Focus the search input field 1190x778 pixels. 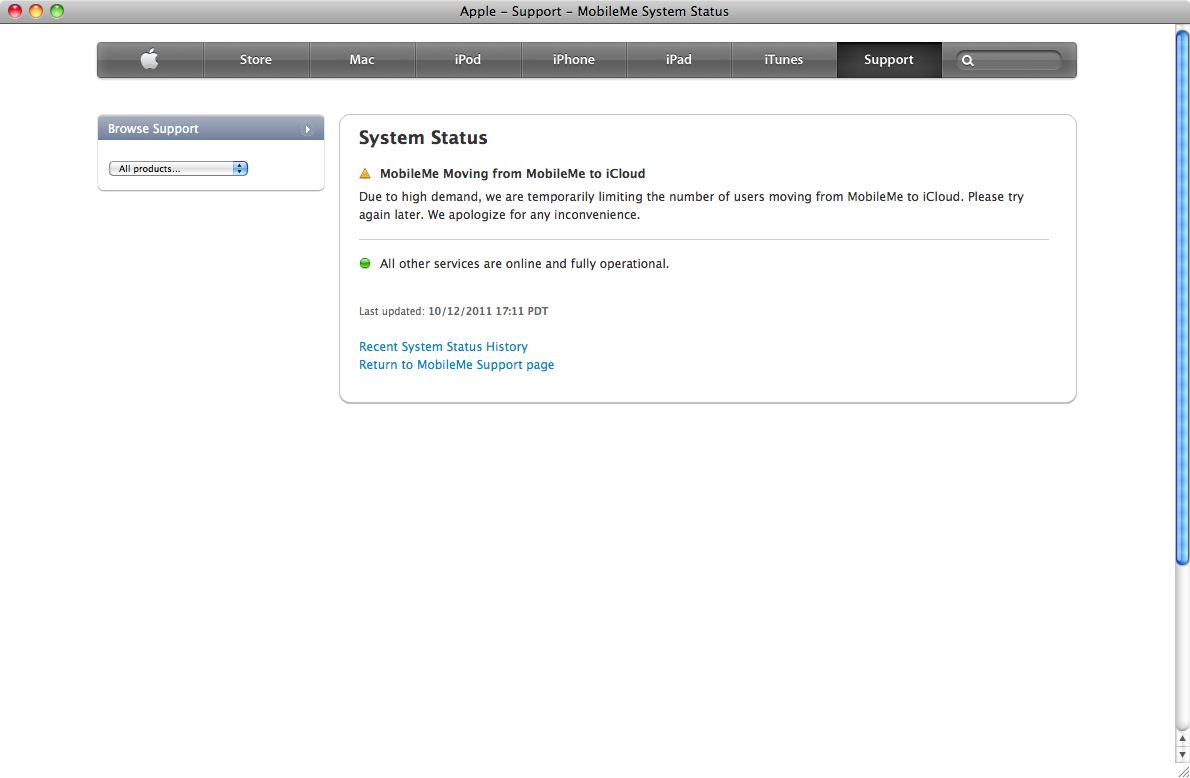pos(1009,61)
